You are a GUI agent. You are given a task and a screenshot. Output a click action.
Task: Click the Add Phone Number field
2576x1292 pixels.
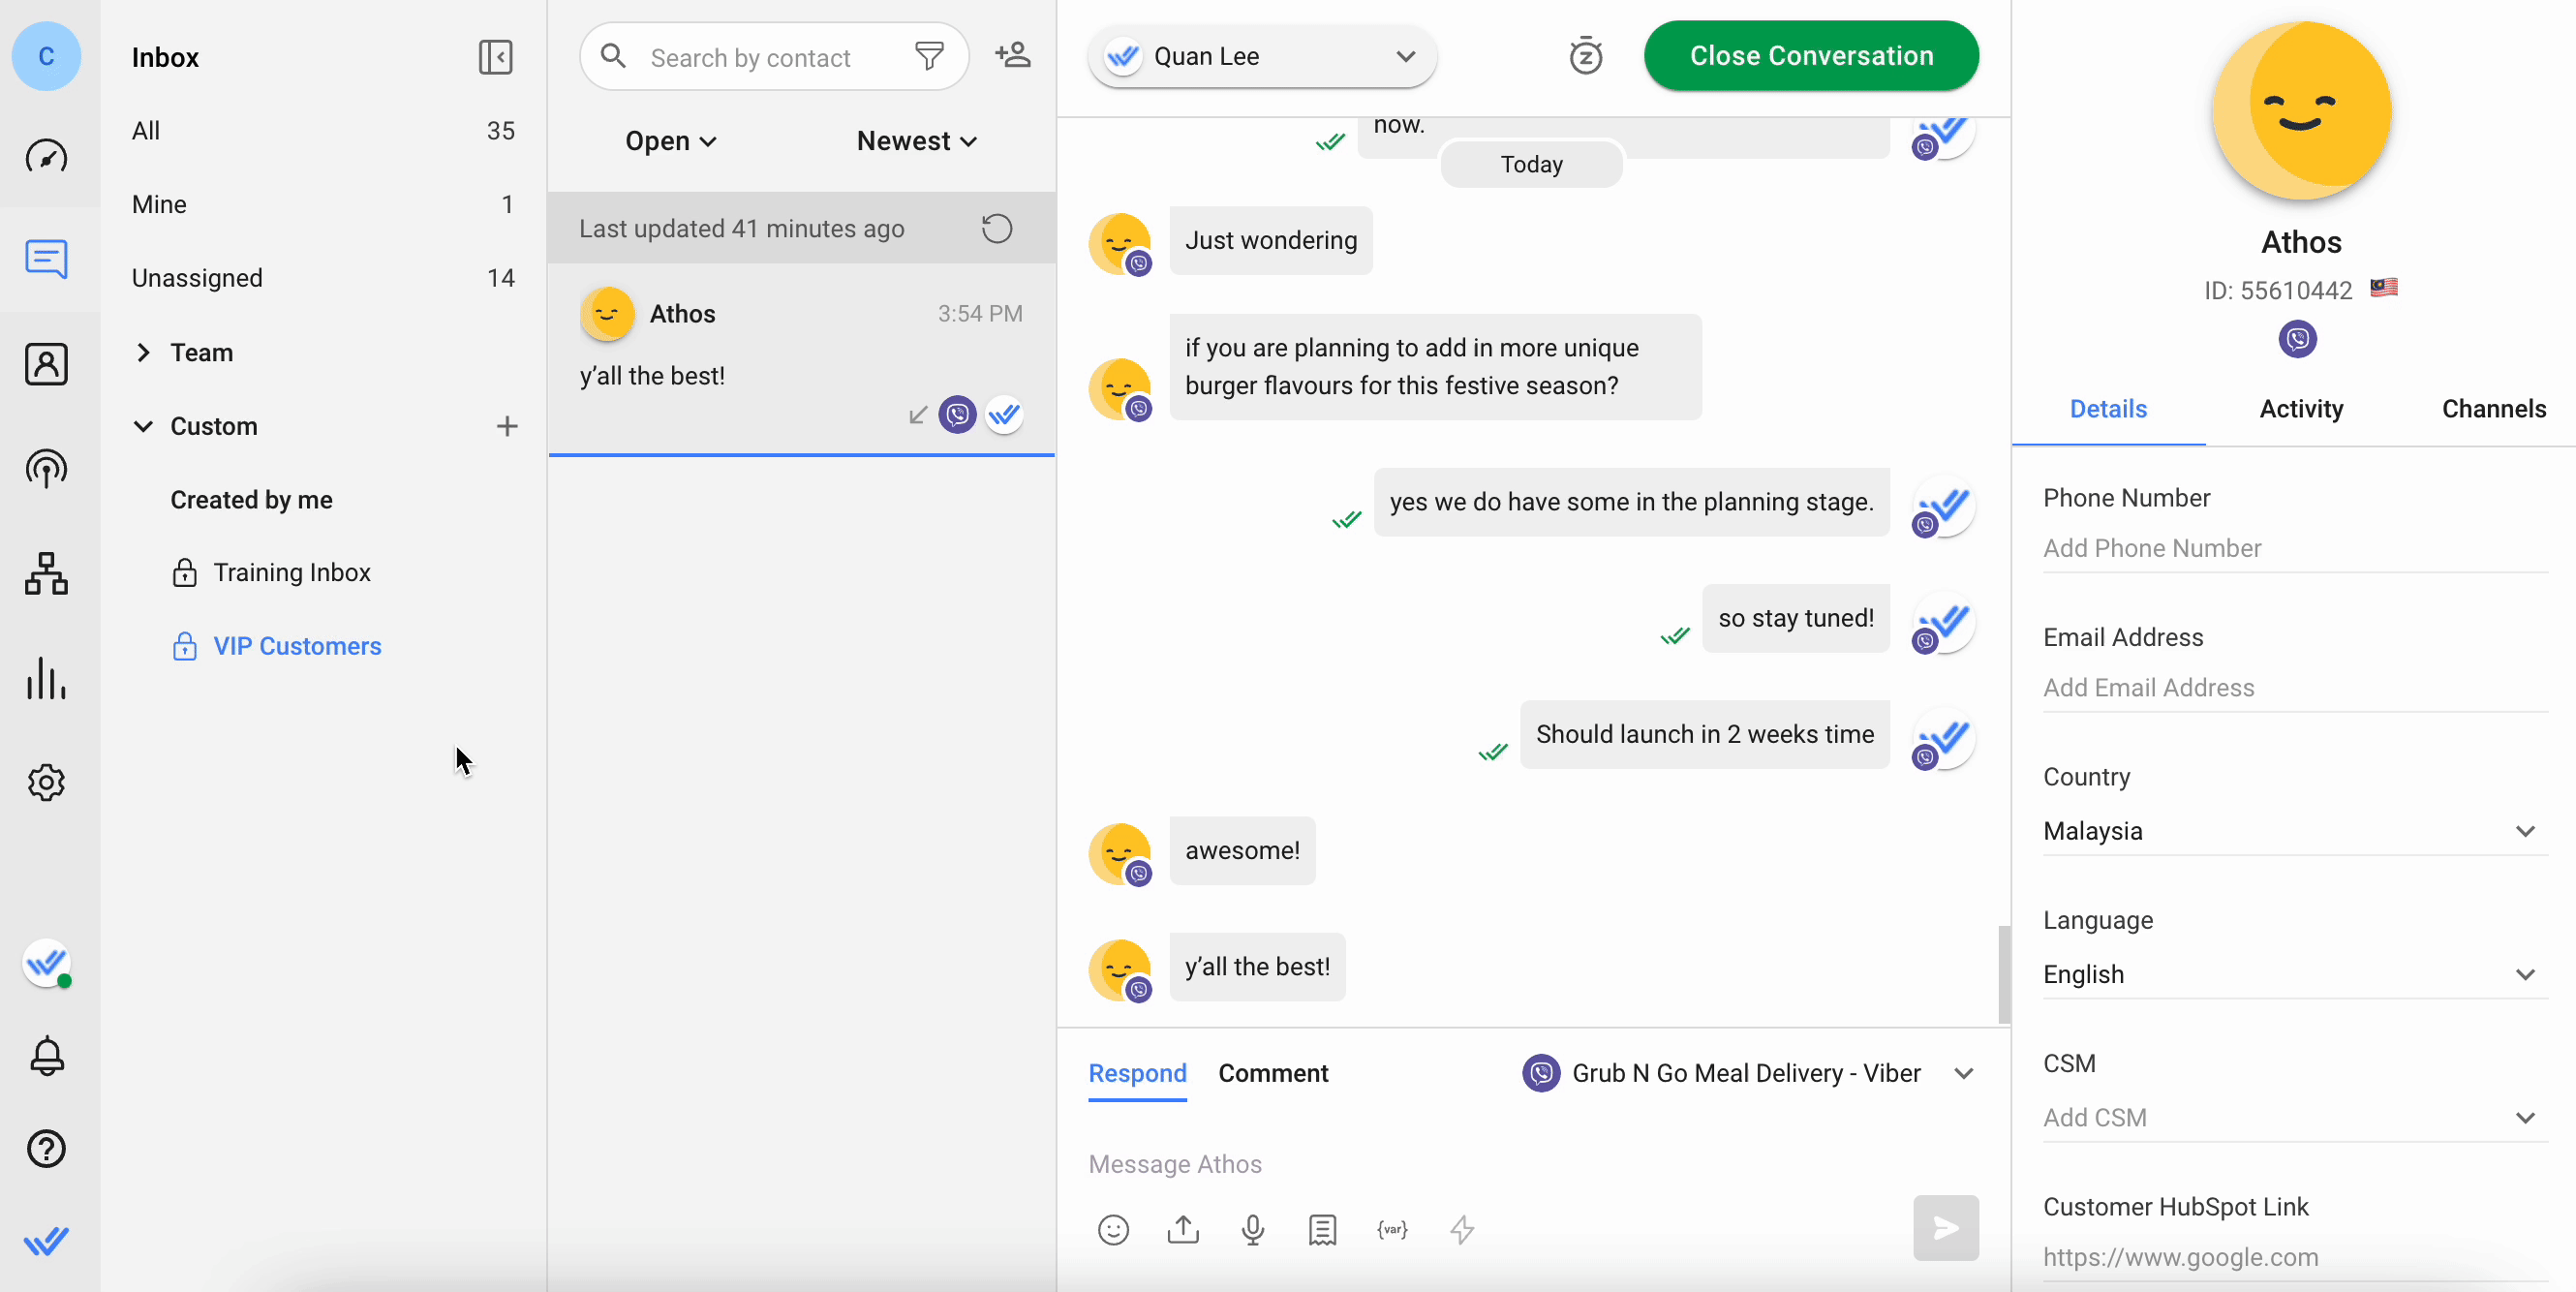click(2295, 548)
